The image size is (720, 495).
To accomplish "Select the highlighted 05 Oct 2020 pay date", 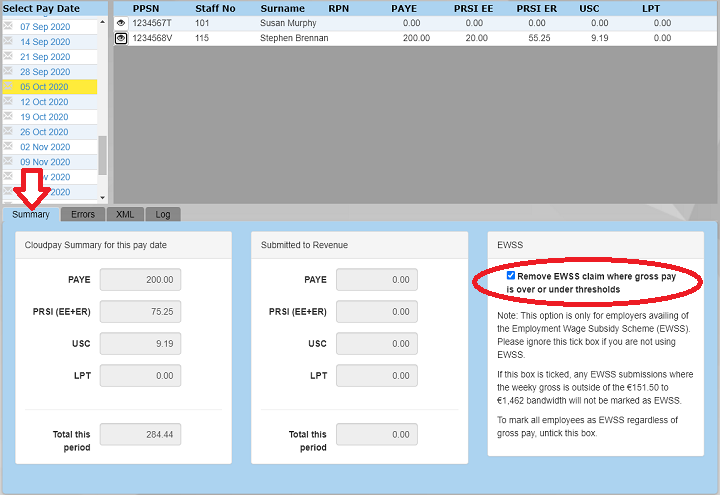I will pos(45,87).
